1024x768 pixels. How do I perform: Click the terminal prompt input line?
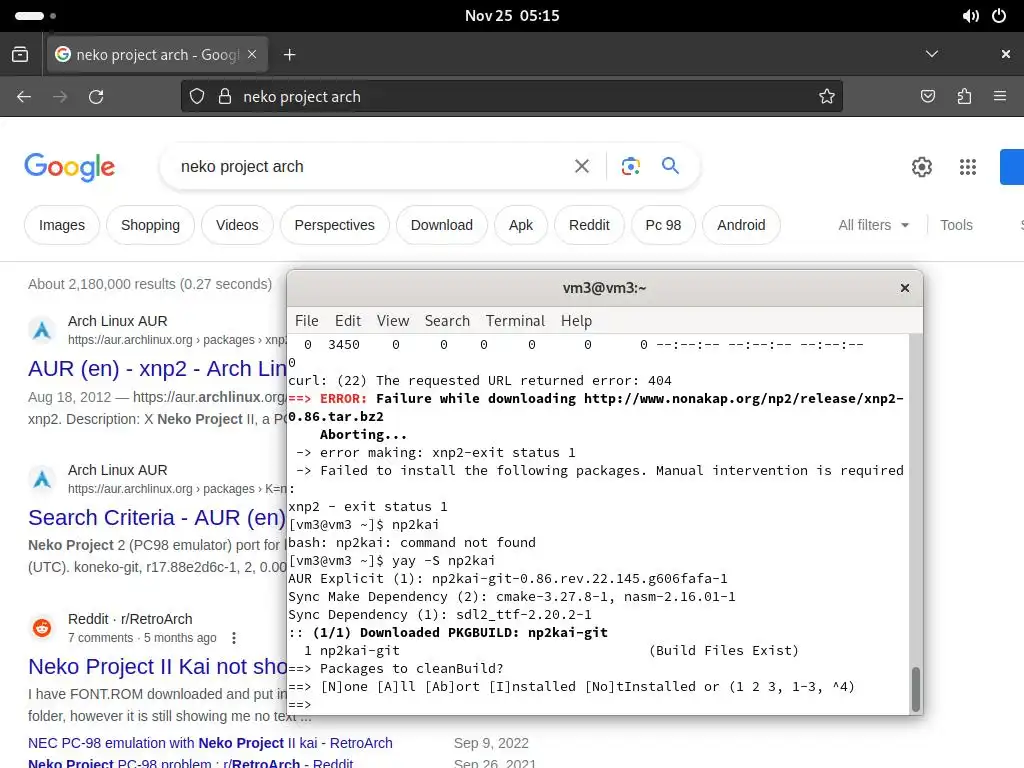click(598, 705)
